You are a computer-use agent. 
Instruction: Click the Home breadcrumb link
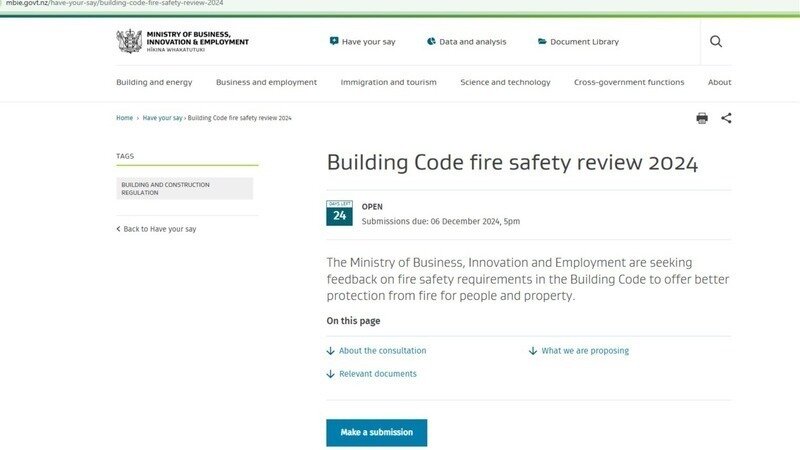(124, 118)
